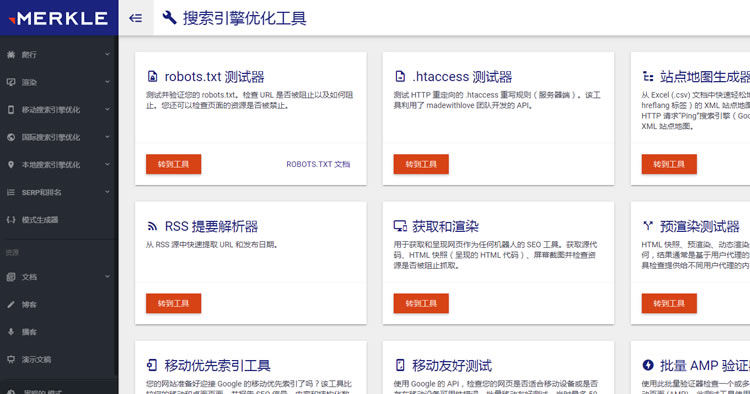The height and width of the screenshot is (394, 750).
Task: Click the list icon next to SERP和排名
Action: click(x=11, y=192)
